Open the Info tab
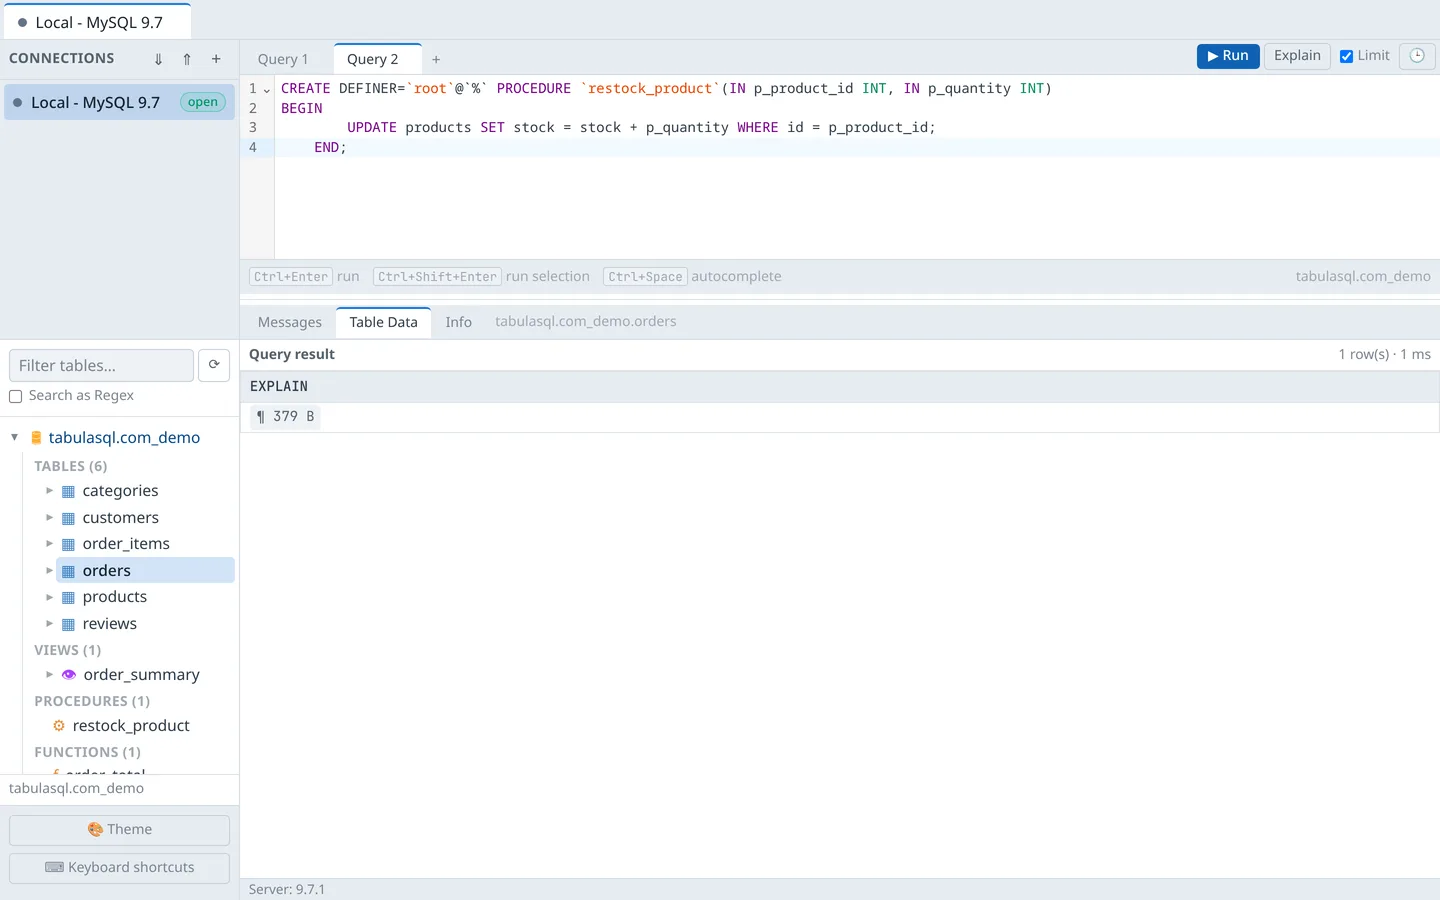 click(x=458, y=322)
